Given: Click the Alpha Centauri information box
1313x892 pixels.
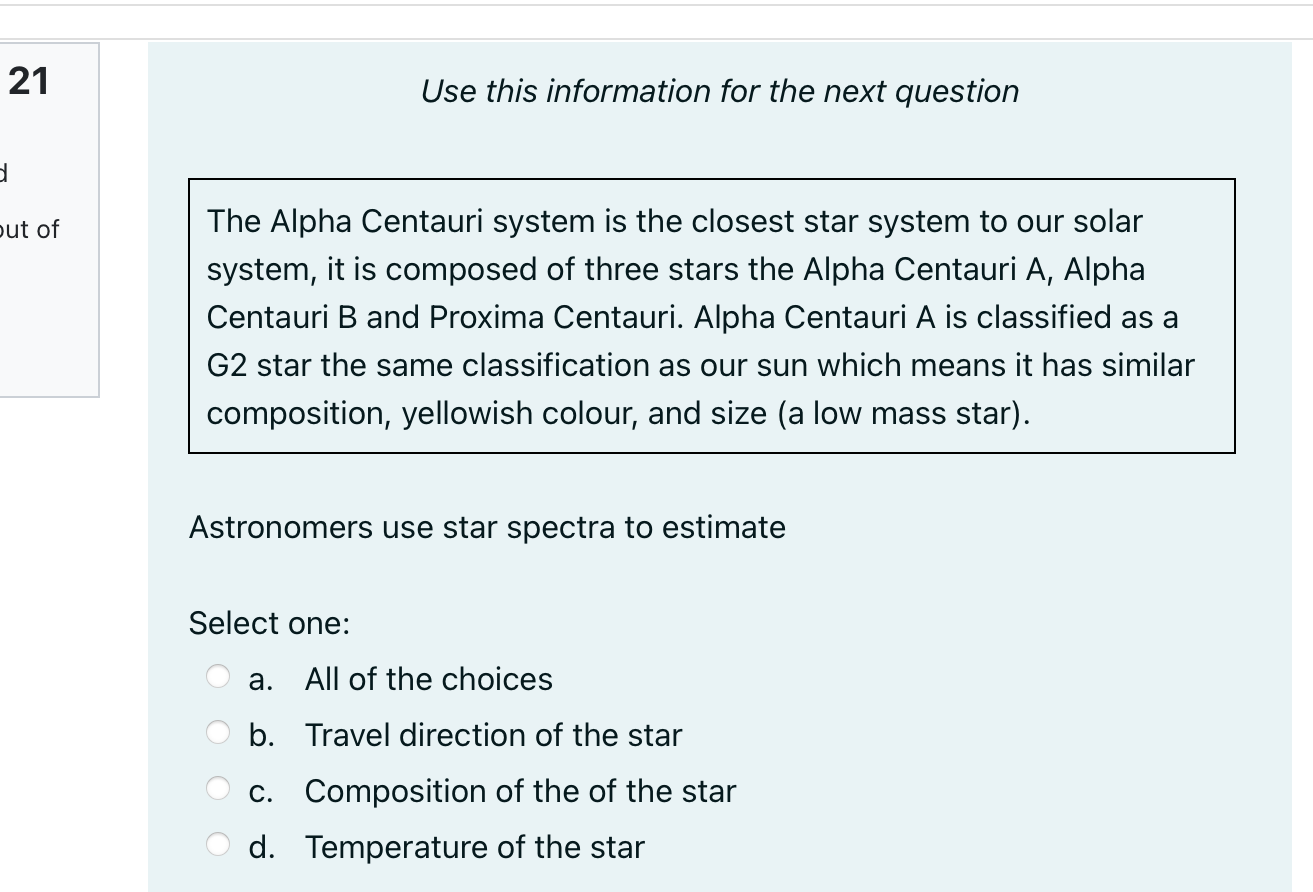Looking at the screenshot, I should (x=710, y=316).
